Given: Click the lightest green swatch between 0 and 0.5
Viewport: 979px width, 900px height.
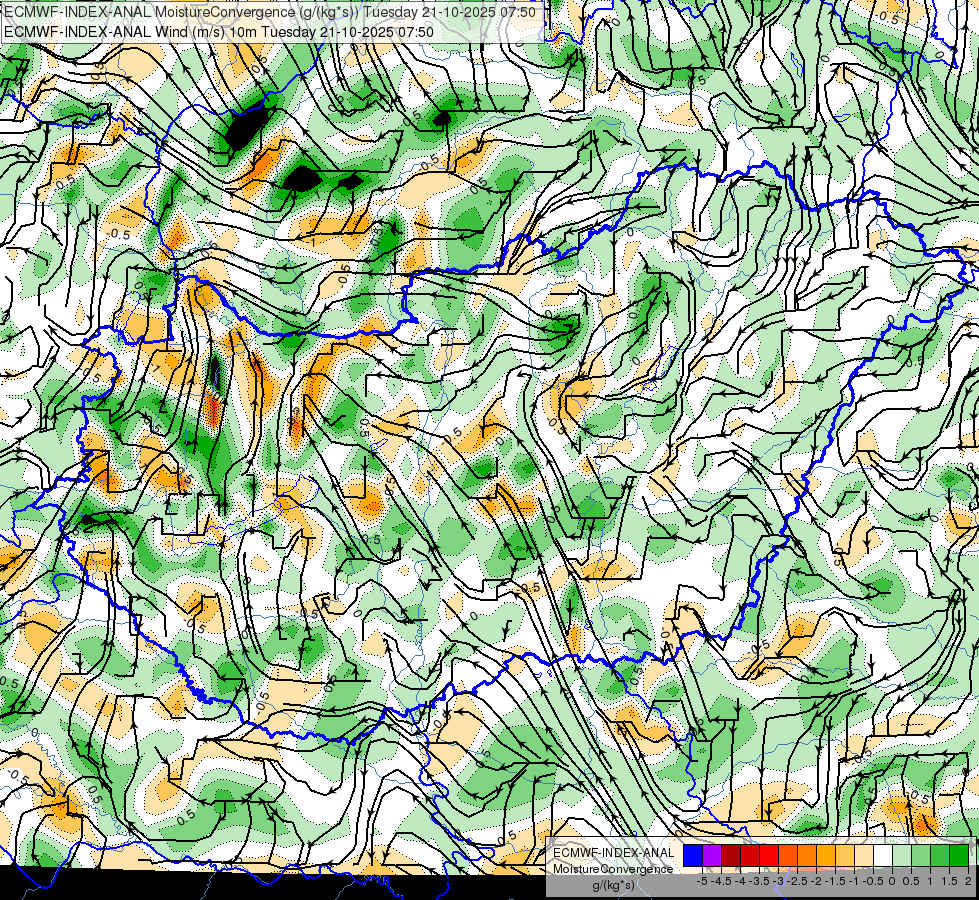Looking at the screenshot, I should [902, 855].
